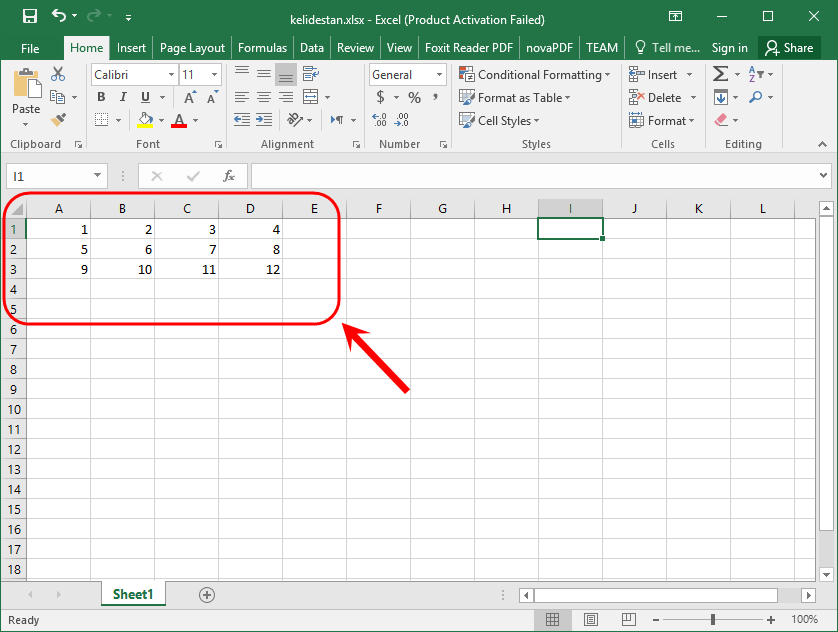Click the Delete cells button
The height and width of the screenshot is (632, 838).
[663, 97]
